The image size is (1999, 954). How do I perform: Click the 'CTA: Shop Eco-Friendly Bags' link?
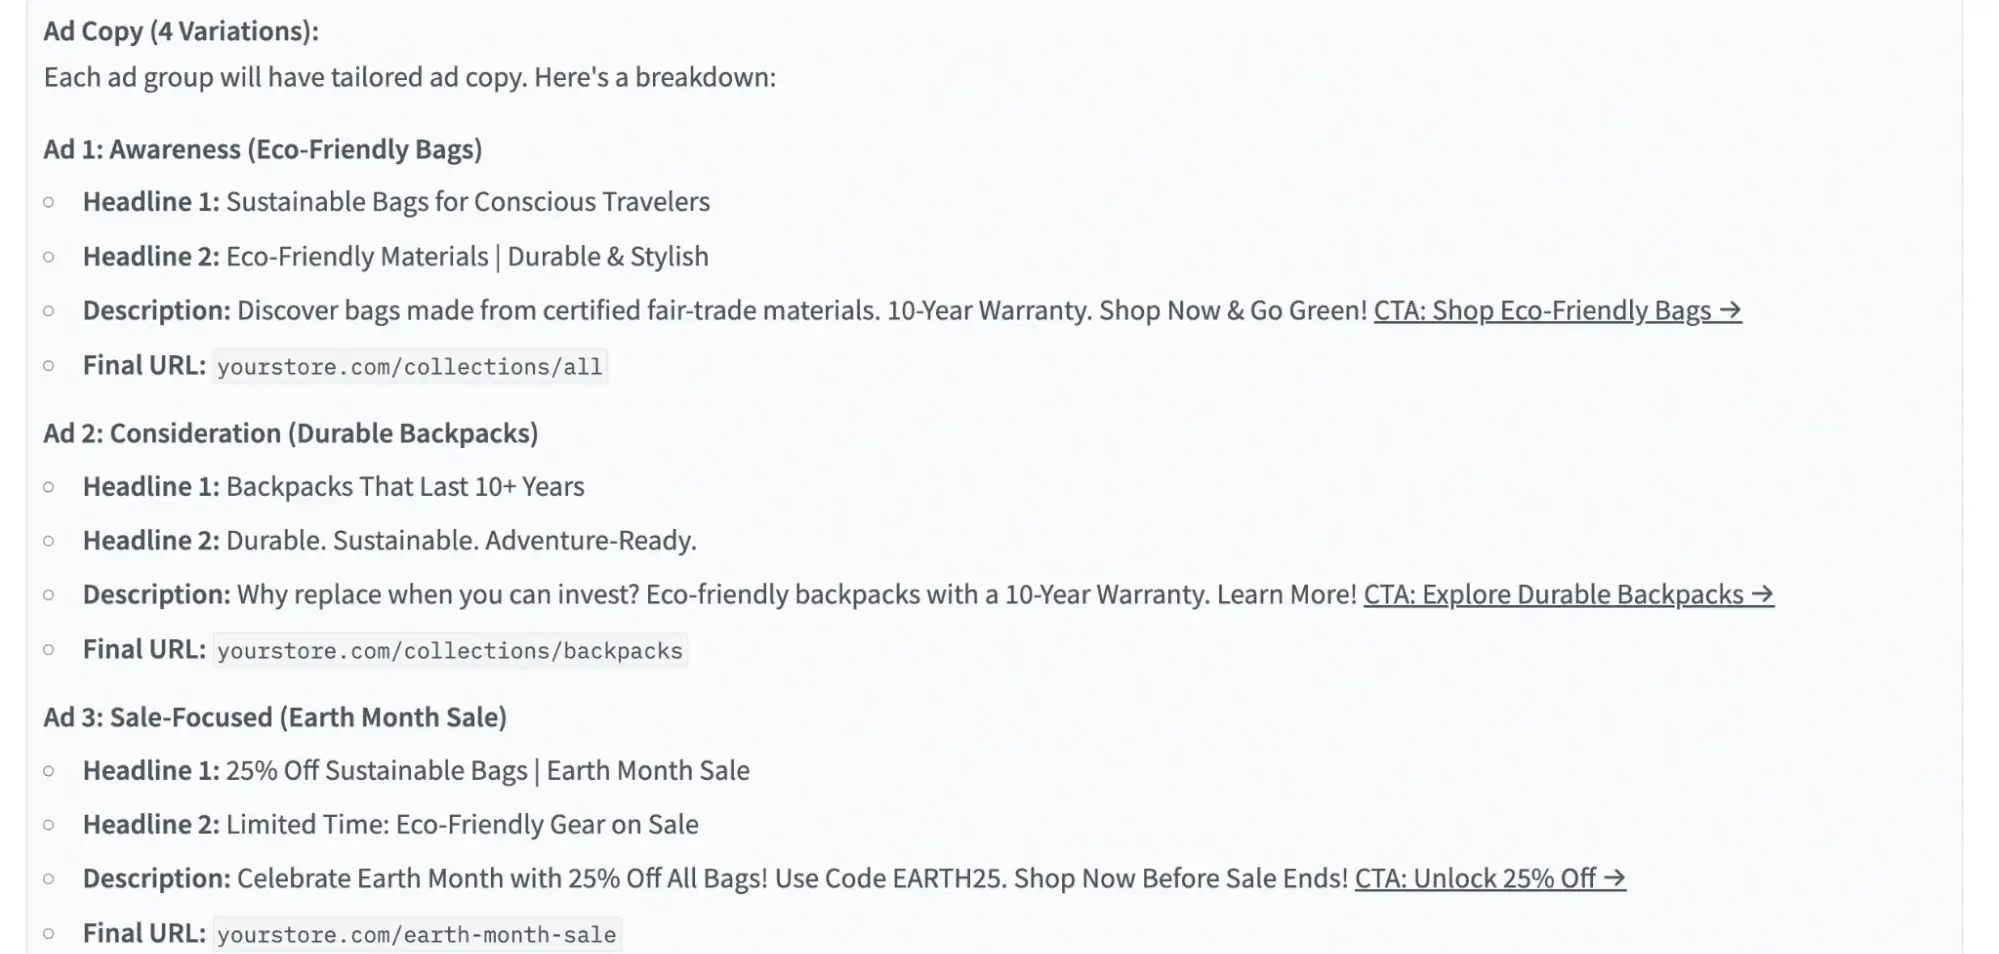point(1556,311)
